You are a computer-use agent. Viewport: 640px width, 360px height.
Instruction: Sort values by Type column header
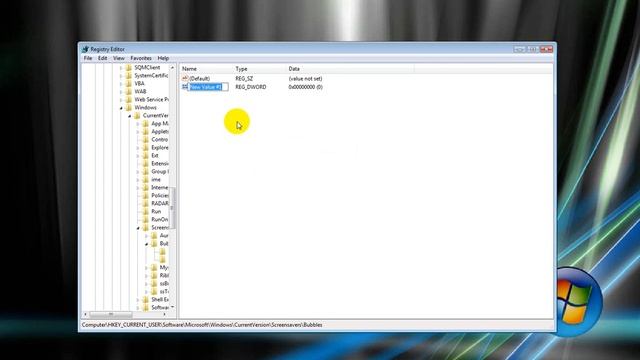260,69
